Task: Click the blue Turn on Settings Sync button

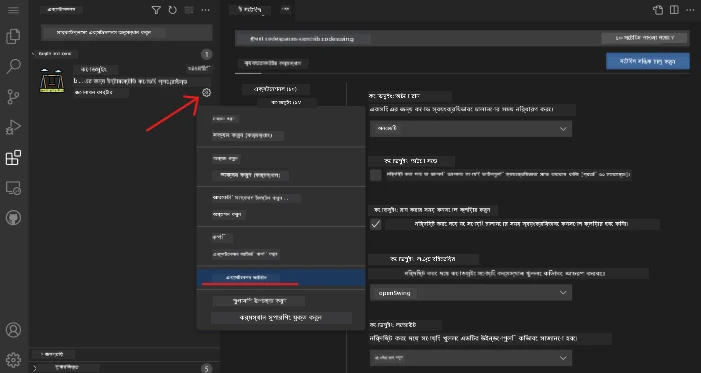Action: [x=647, y=61]
